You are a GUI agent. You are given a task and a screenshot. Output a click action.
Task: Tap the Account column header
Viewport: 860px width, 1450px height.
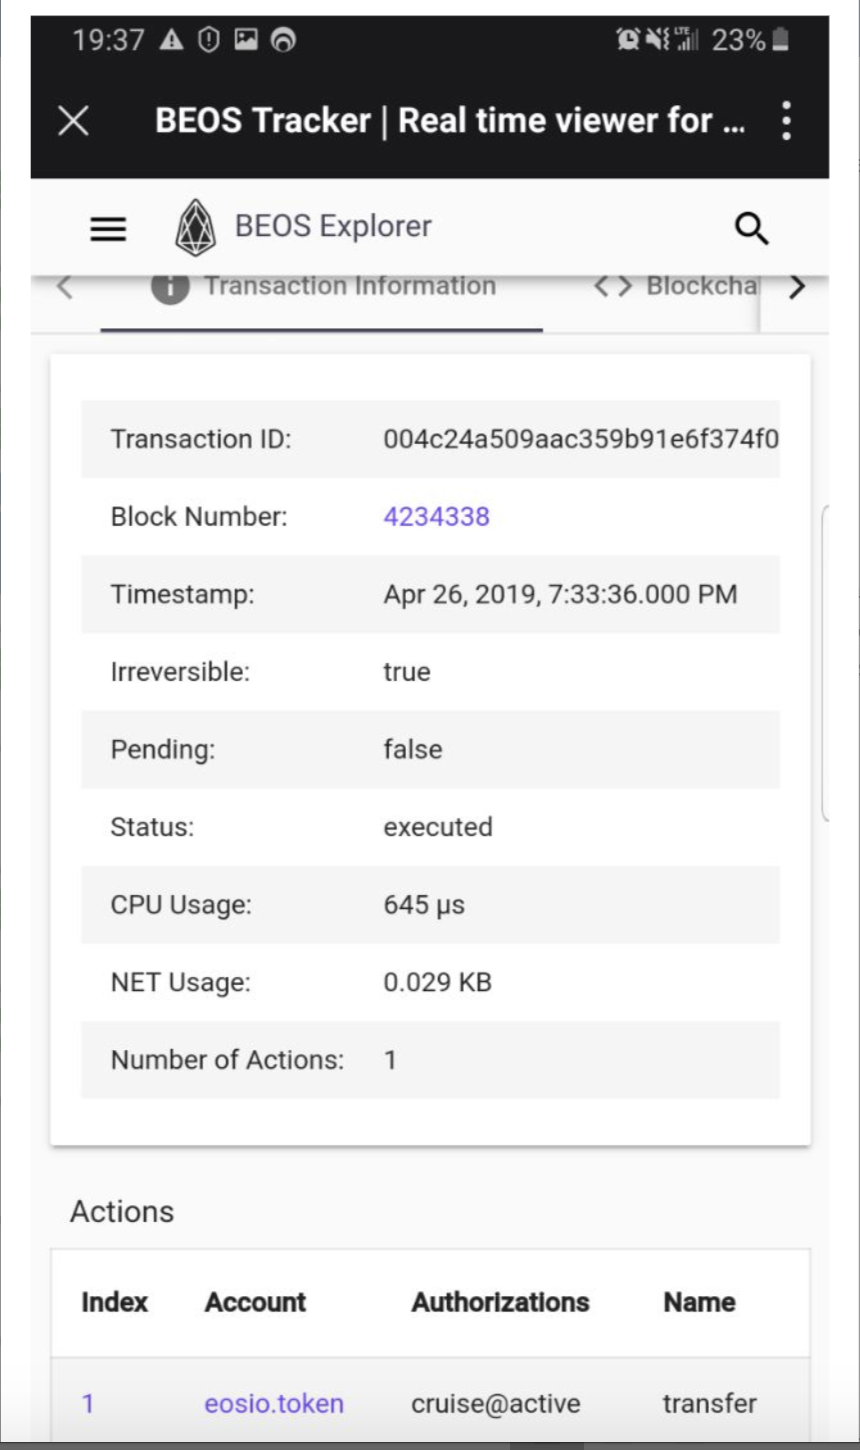coord(255,1302)
